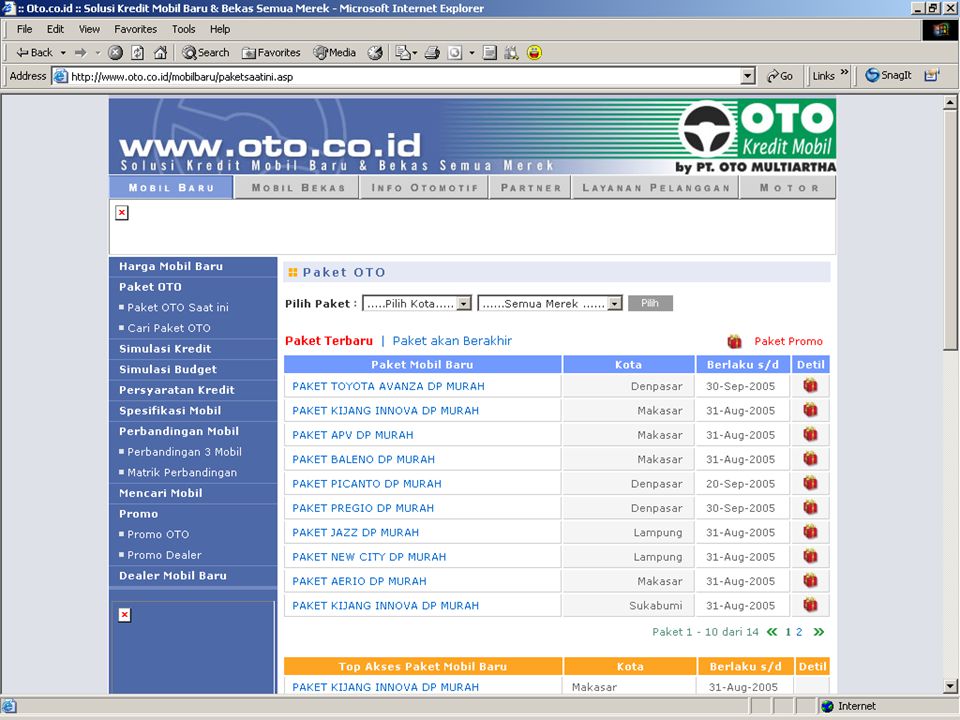960x720 pixels.
Task: Click detail gift icon for Pregio row
Action: click(811, 508)
